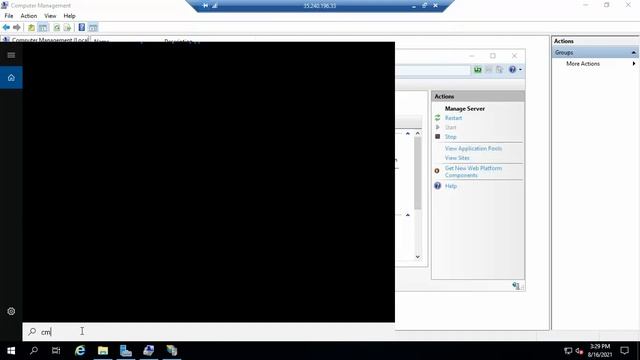Select Home icon in Start search sidebar
The width and height of the screenshot is (640, 360).
tap(11, 78)
